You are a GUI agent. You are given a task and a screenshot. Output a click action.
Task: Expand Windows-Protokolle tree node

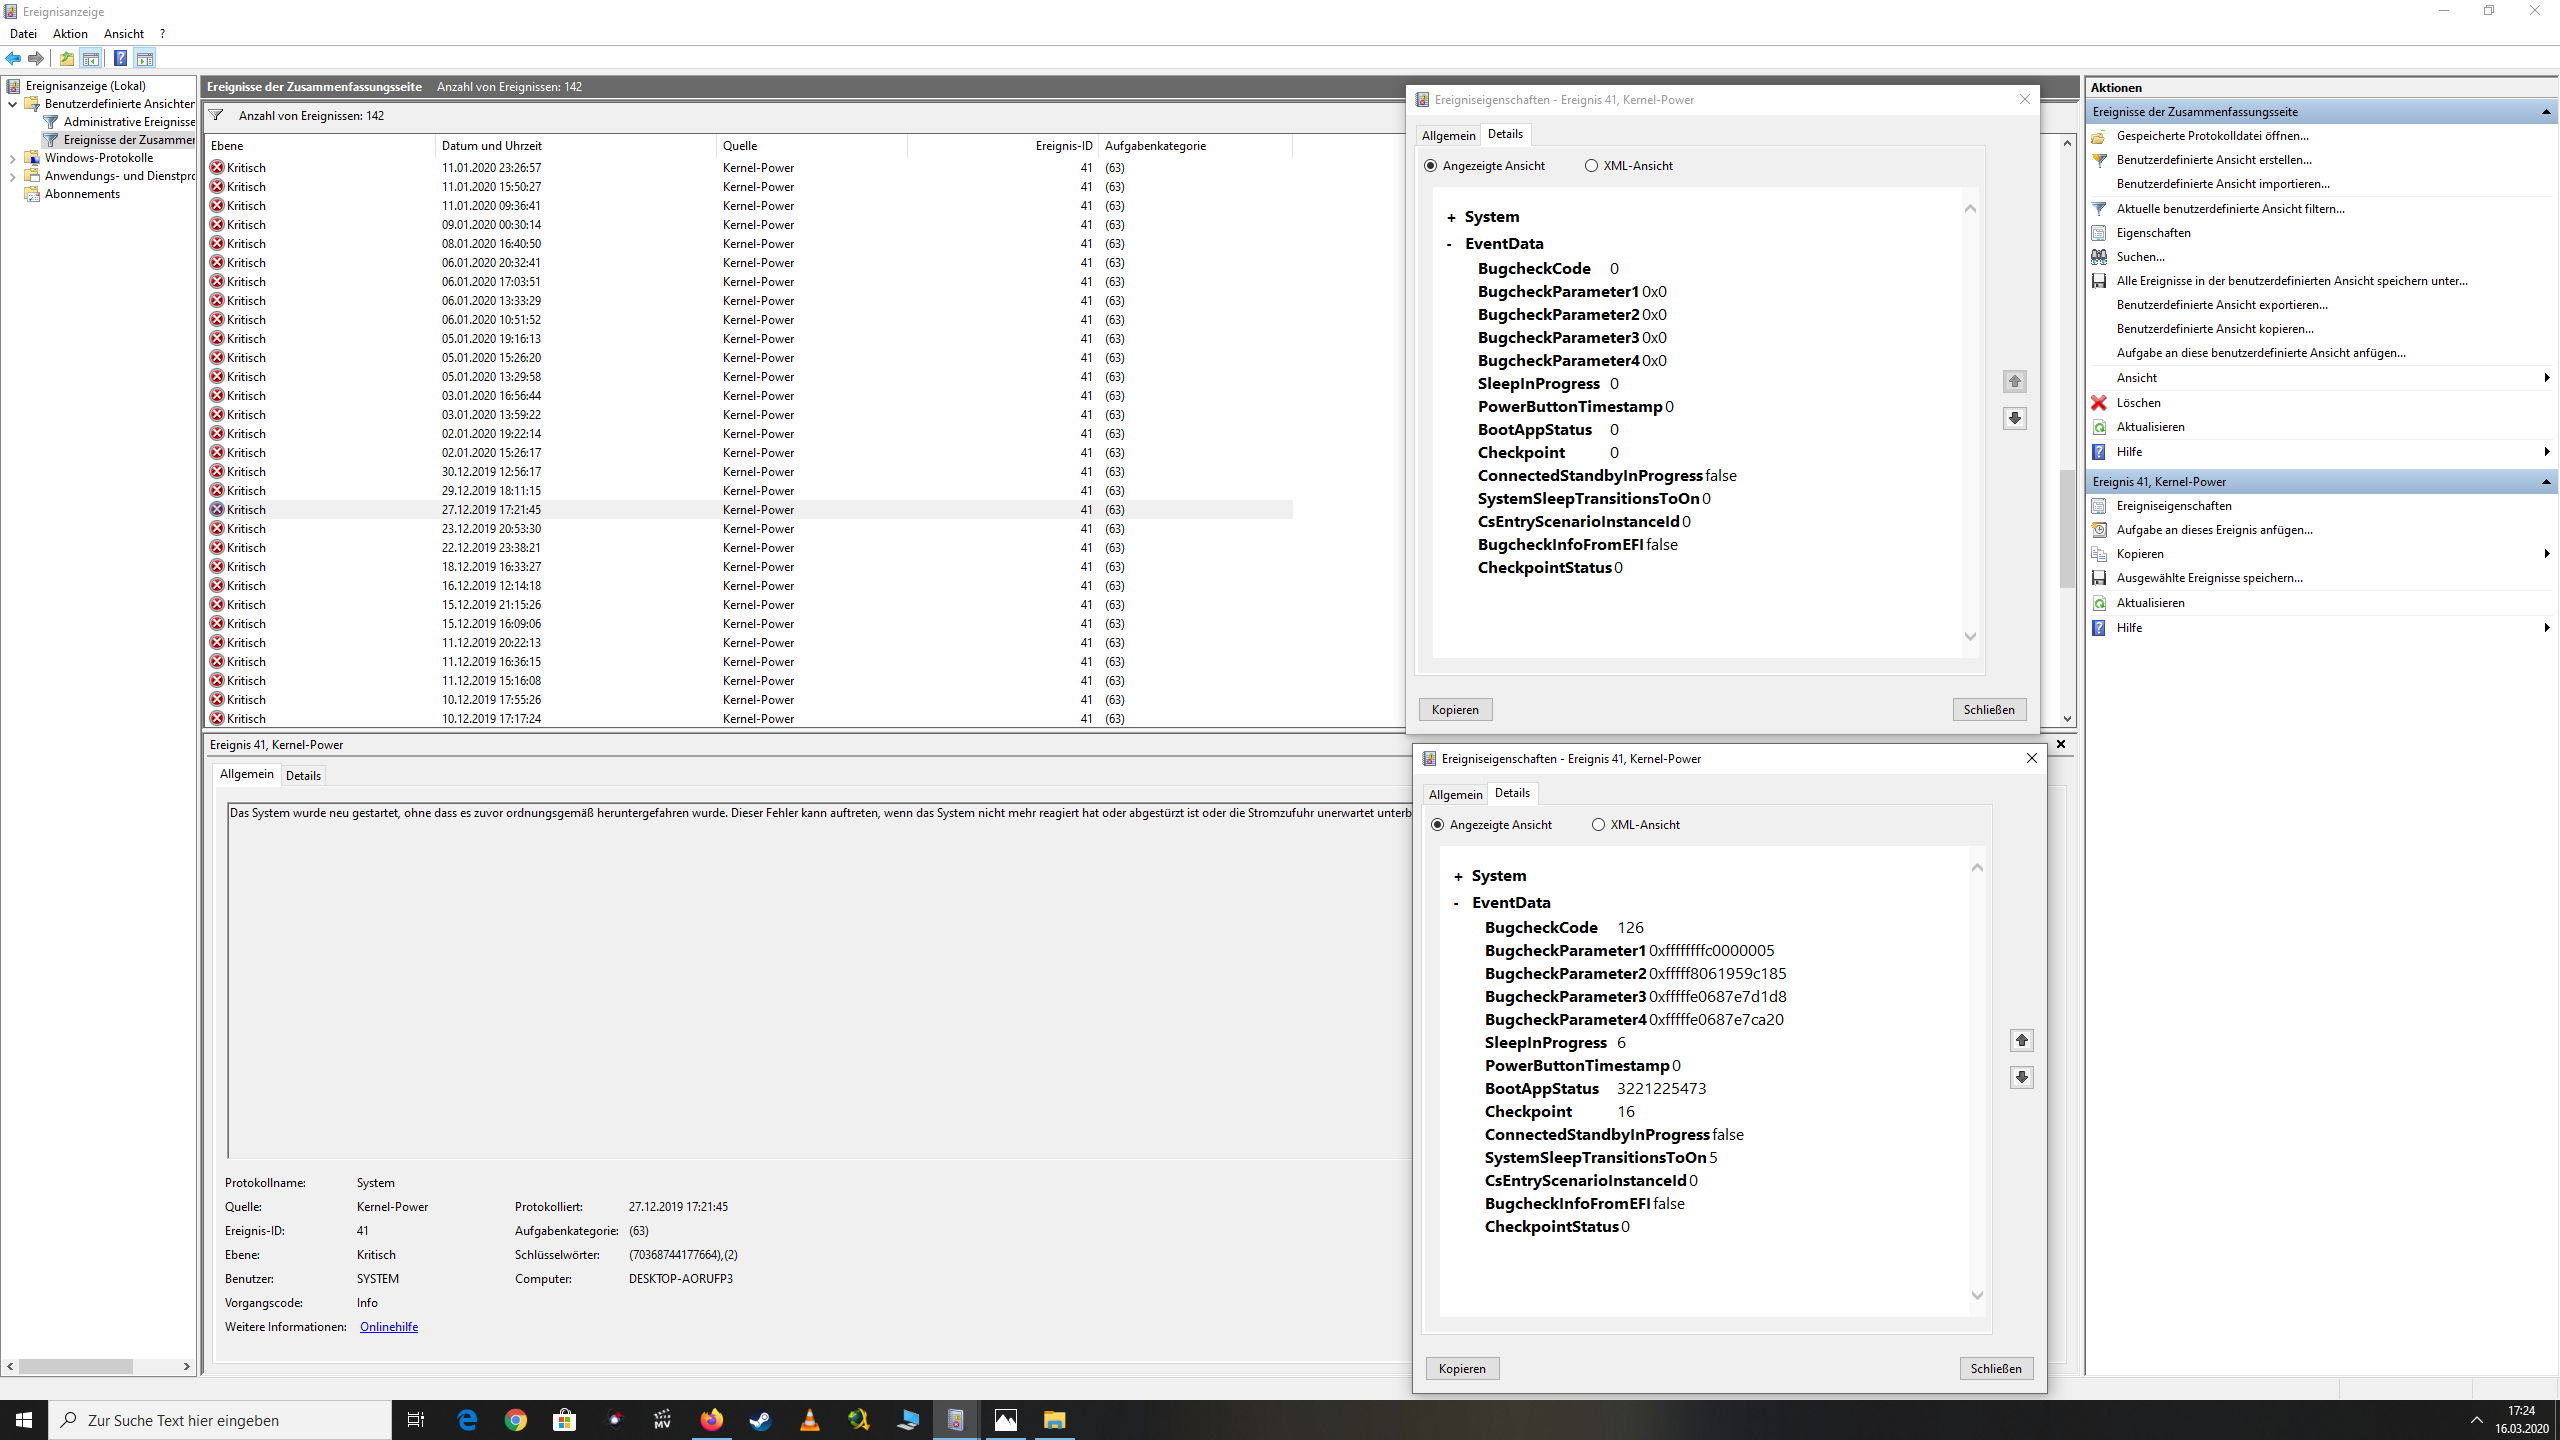pyautogui.click(x=12, y=158)
